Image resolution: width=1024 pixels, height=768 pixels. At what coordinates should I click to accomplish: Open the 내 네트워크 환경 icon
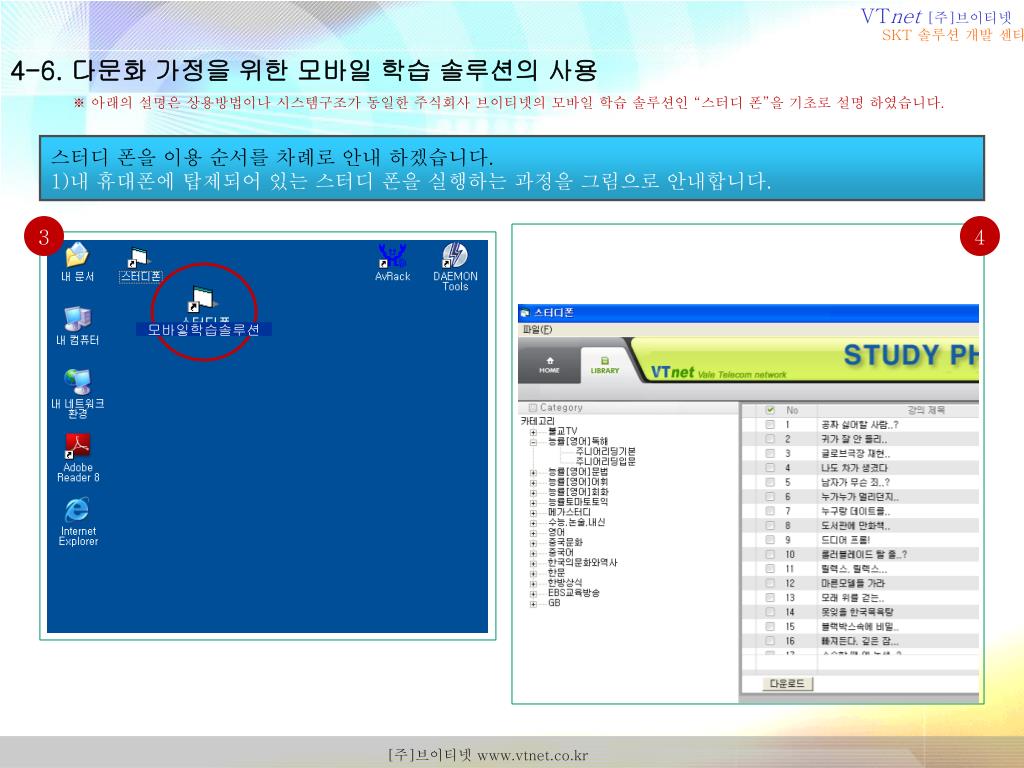pyautogui.click(x=77, y=393)
